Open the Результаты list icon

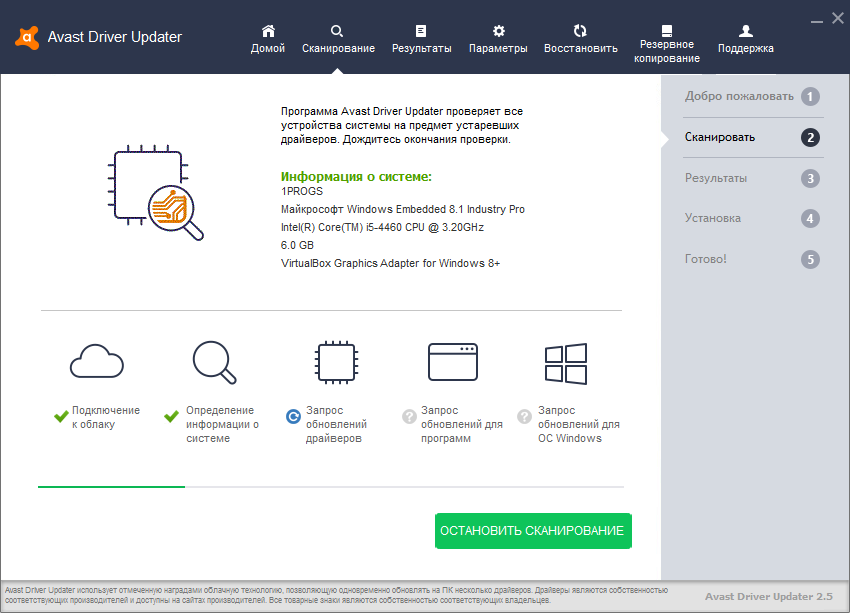tap(421, 31)
